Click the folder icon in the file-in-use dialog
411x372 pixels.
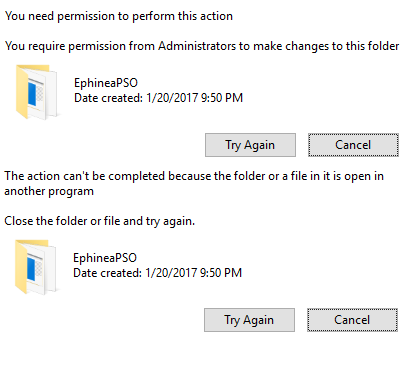coord(36,267)
